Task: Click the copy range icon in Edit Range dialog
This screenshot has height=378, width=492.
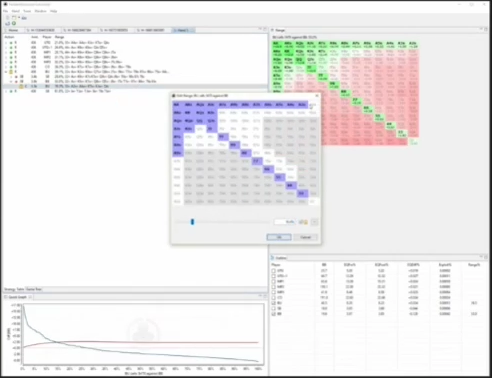Action: pyautogui.click(x=301, y=222)
